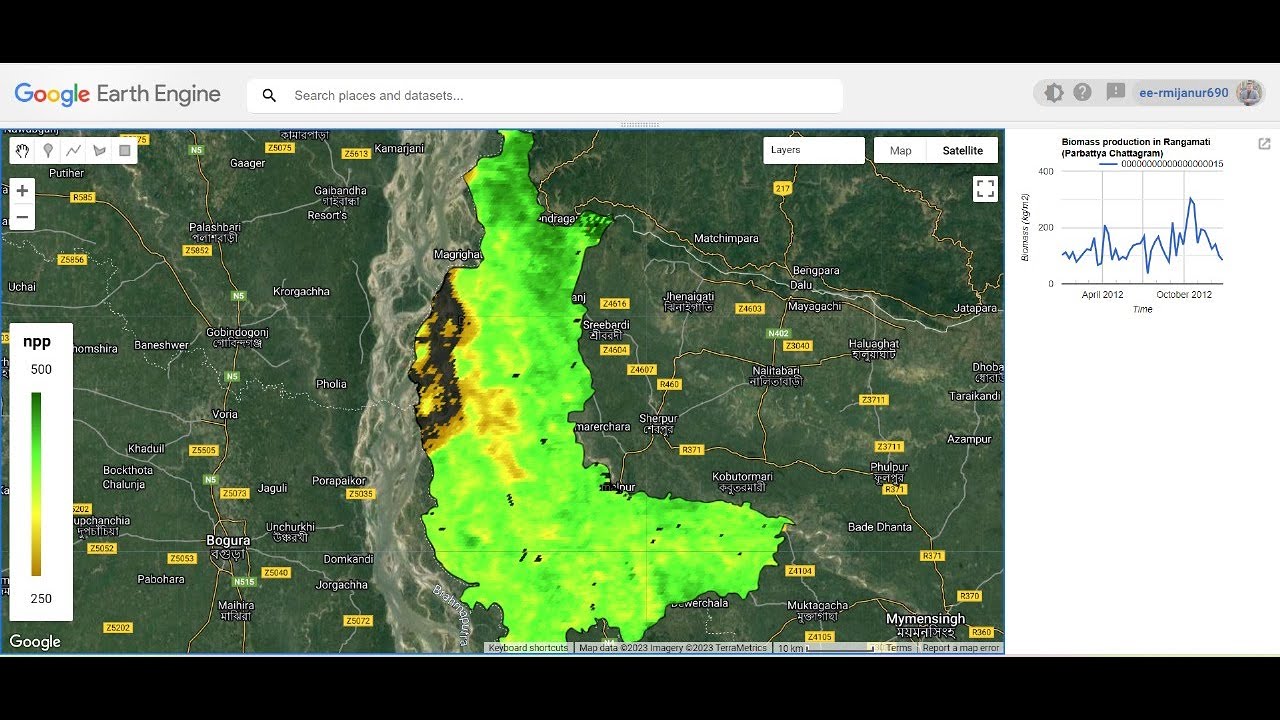This screenshot has width=1280, height=720.
Task: Click Report a map error
Action: [960, 648]
